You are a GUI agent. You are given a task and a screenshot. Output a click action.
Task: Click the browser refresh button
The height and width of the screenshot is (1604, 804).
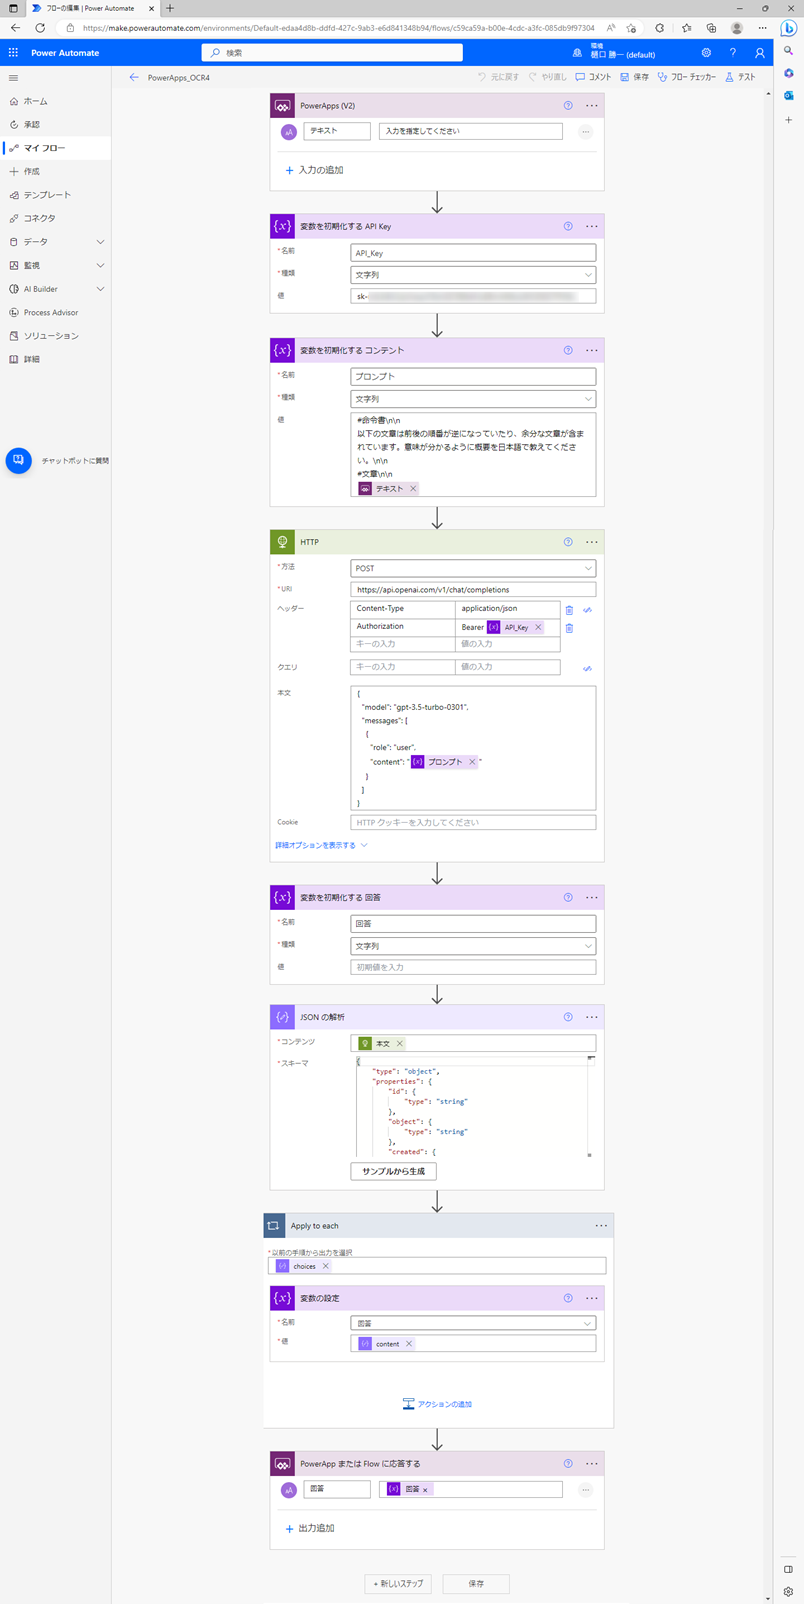40,28
